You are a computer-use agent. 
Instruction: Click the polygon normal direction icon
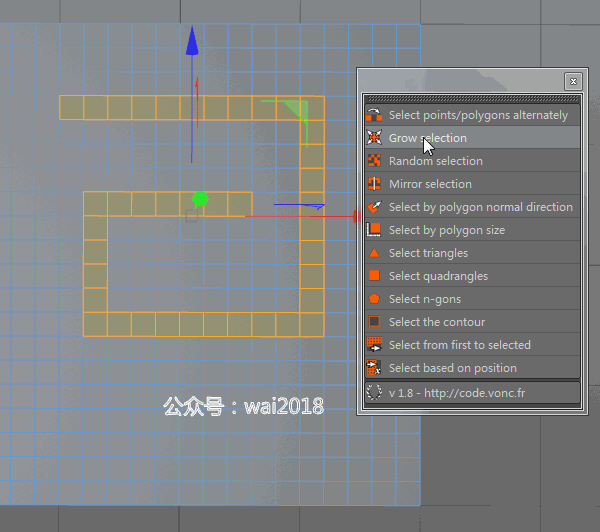[374, 207]
